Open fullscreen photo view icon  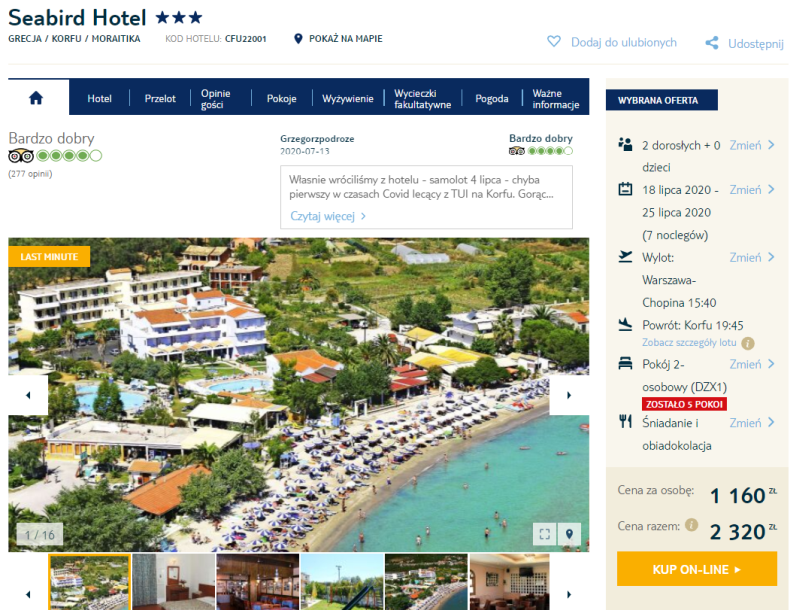click(544, 534)
